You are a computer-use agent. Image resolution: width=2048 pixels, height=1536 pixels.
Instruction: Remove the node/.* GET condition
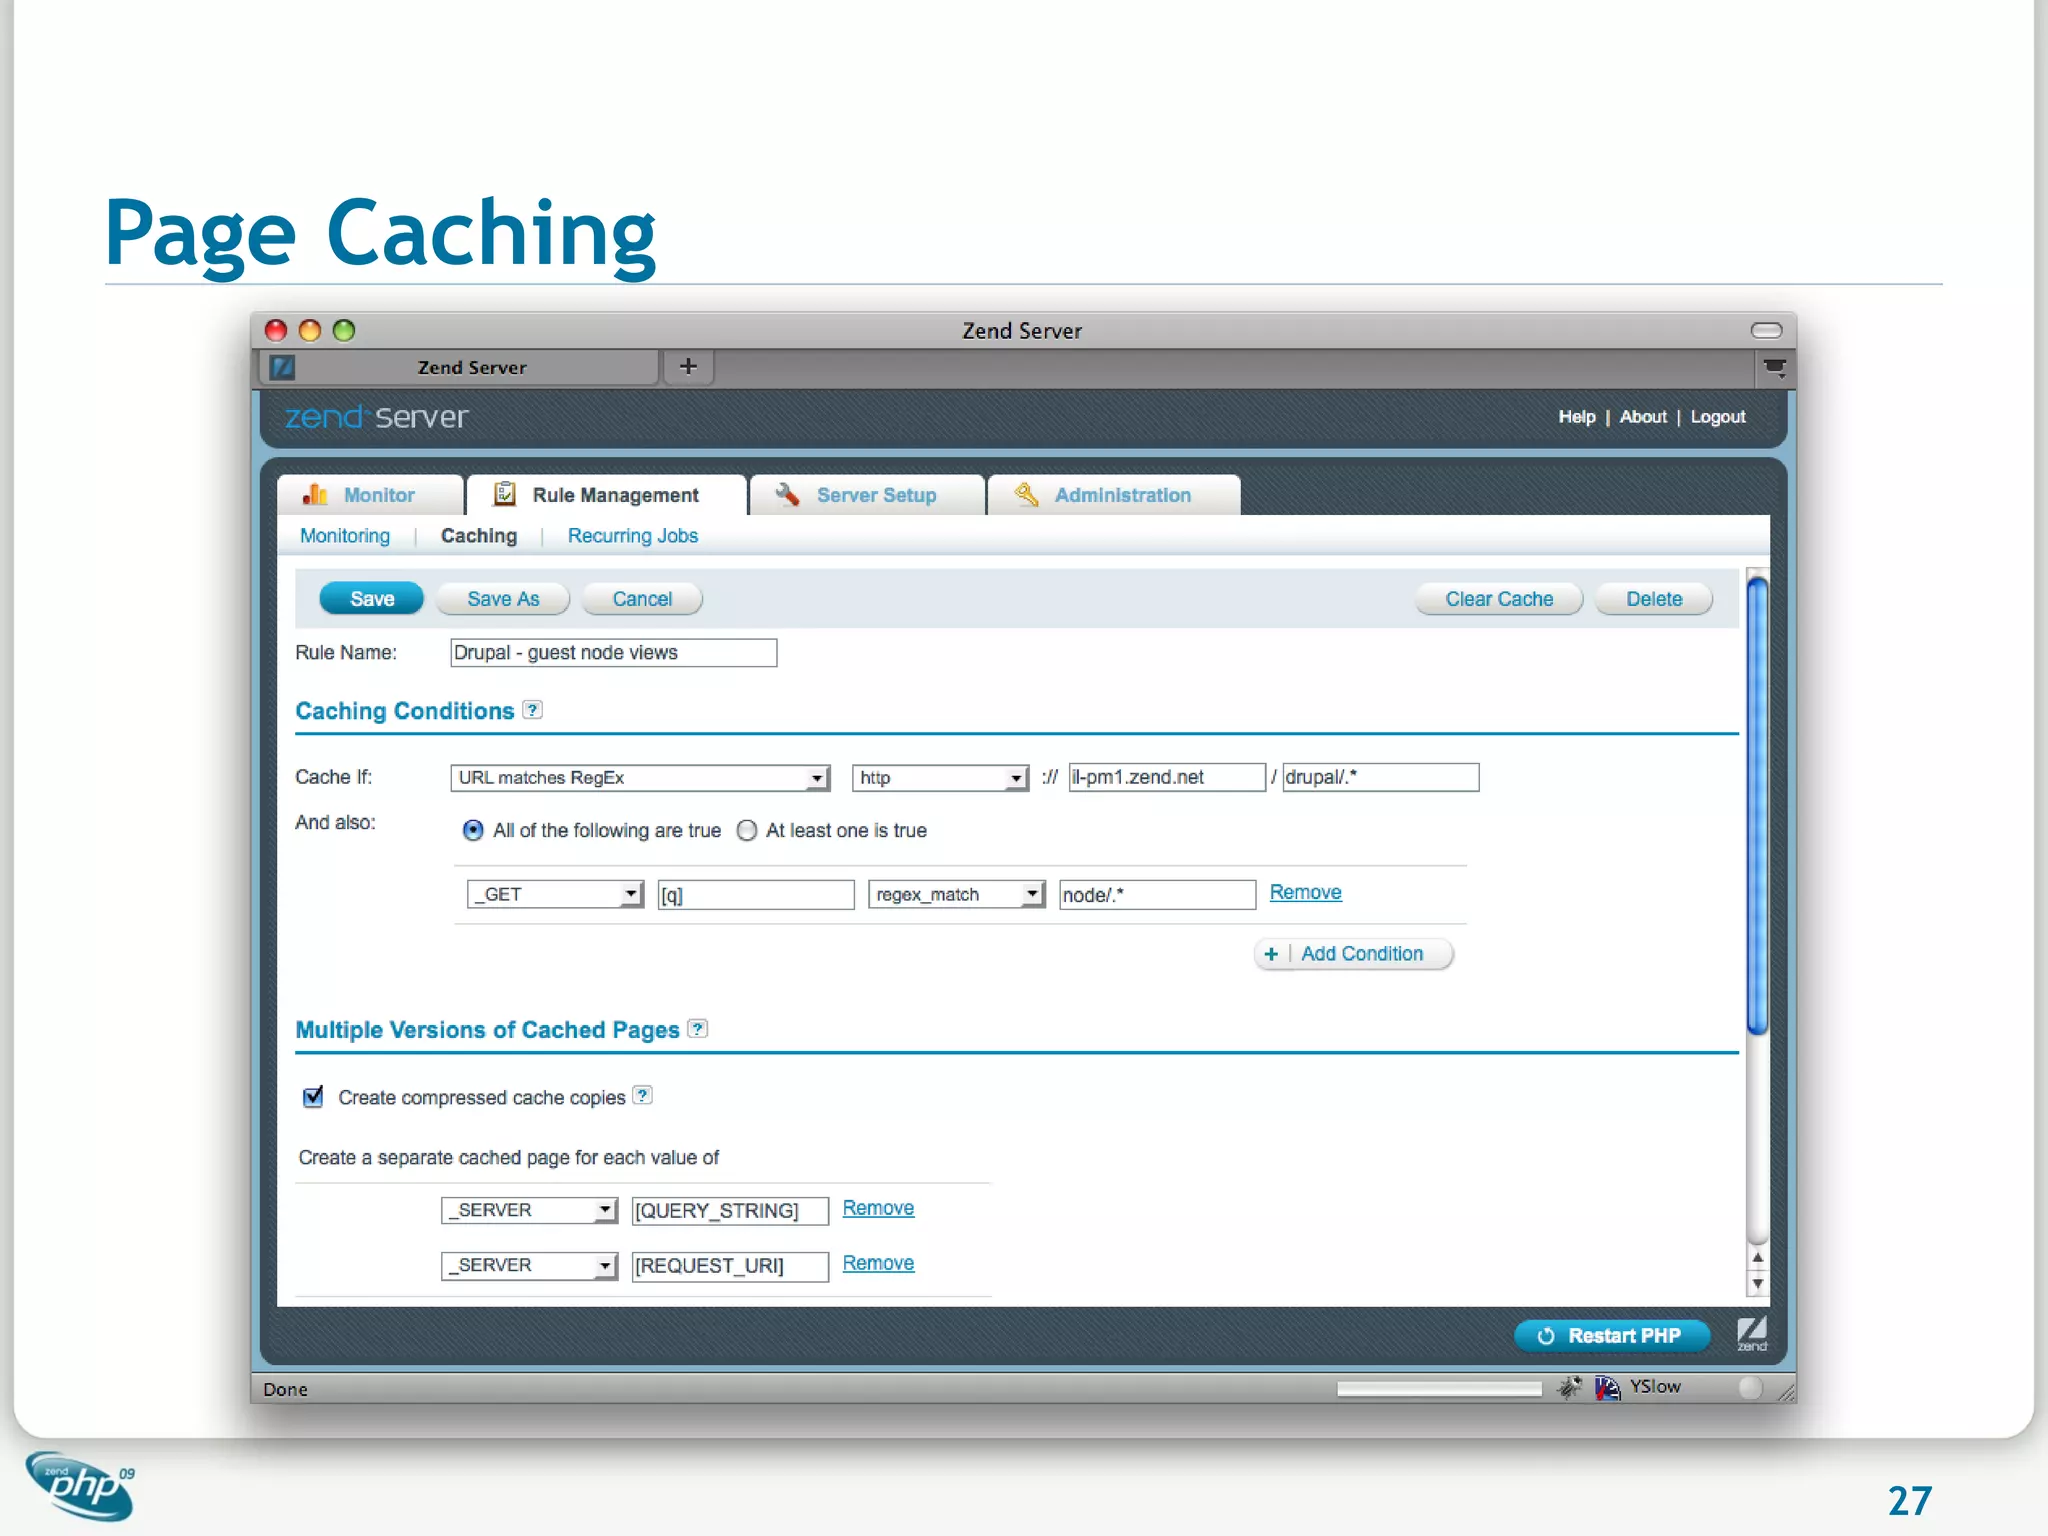(x=1305, y=892)
